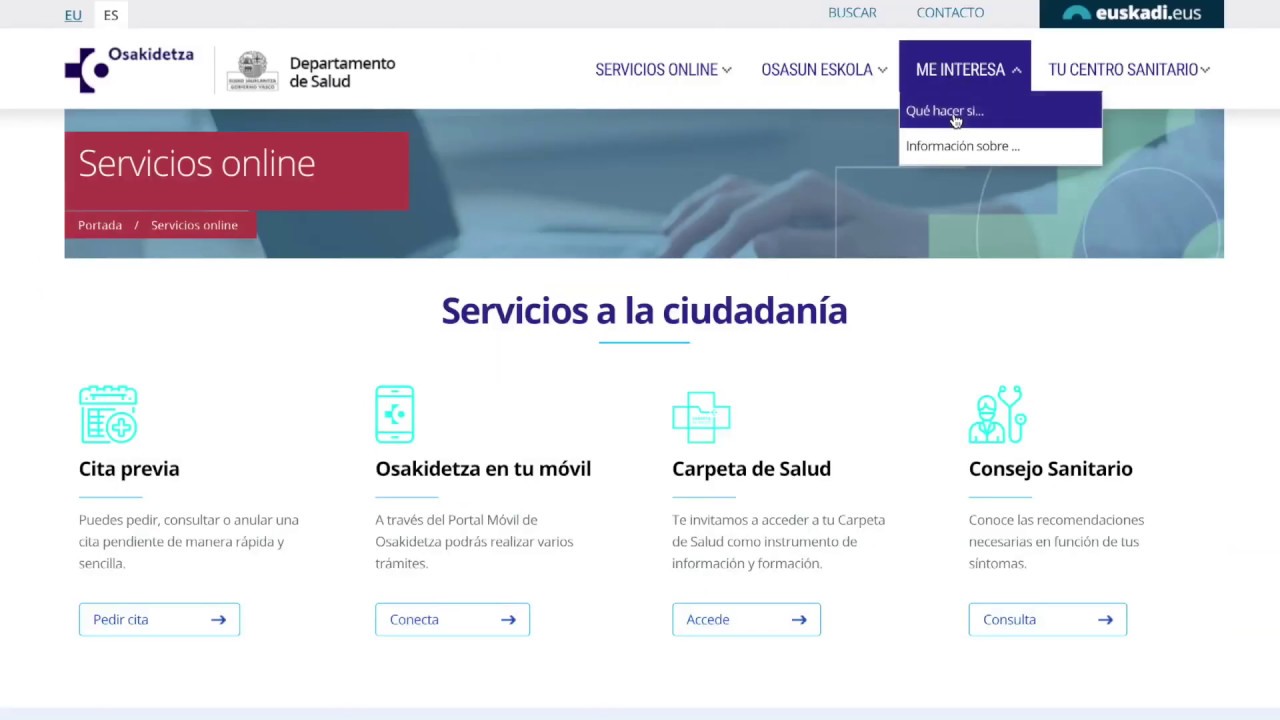Click the 'Conoce las recomendaciones' description
This screenshot has width=1280, height=720.
(x=1056, y=542)
